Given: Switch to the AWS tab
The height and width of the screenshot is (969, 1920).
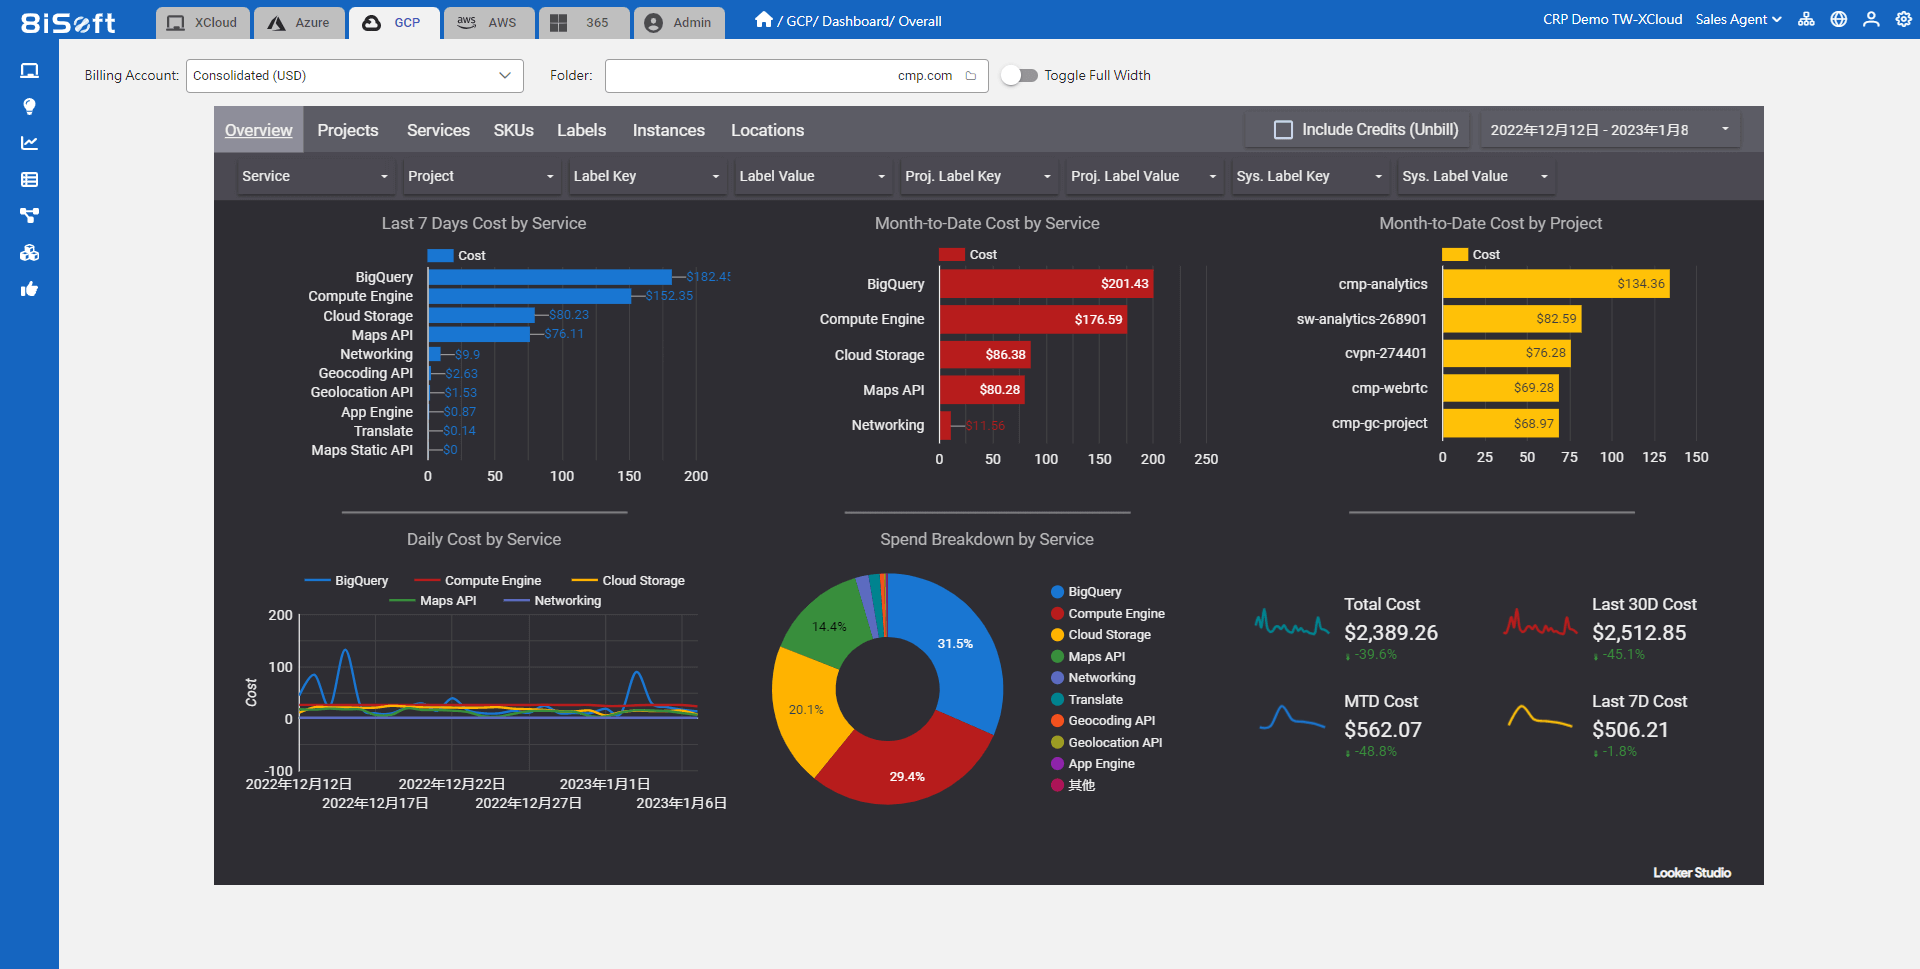Looking at the screenshot, I should click(488, 23).
